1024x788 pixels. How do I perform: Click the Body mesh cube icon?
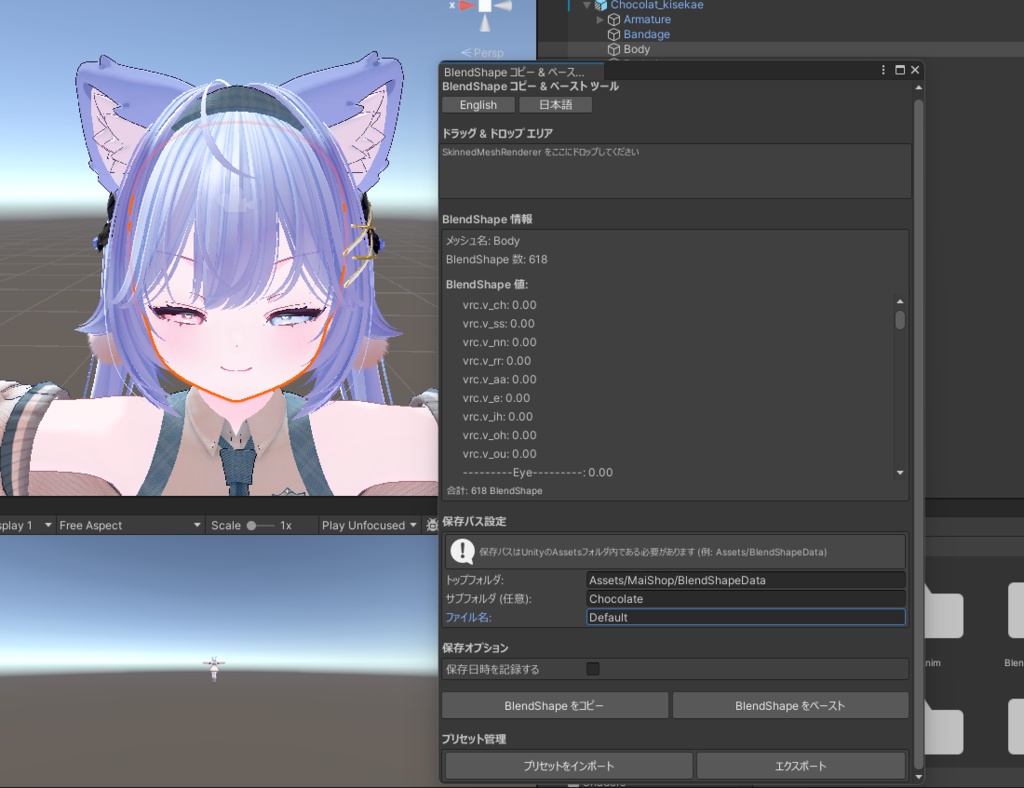click(613, 48)
